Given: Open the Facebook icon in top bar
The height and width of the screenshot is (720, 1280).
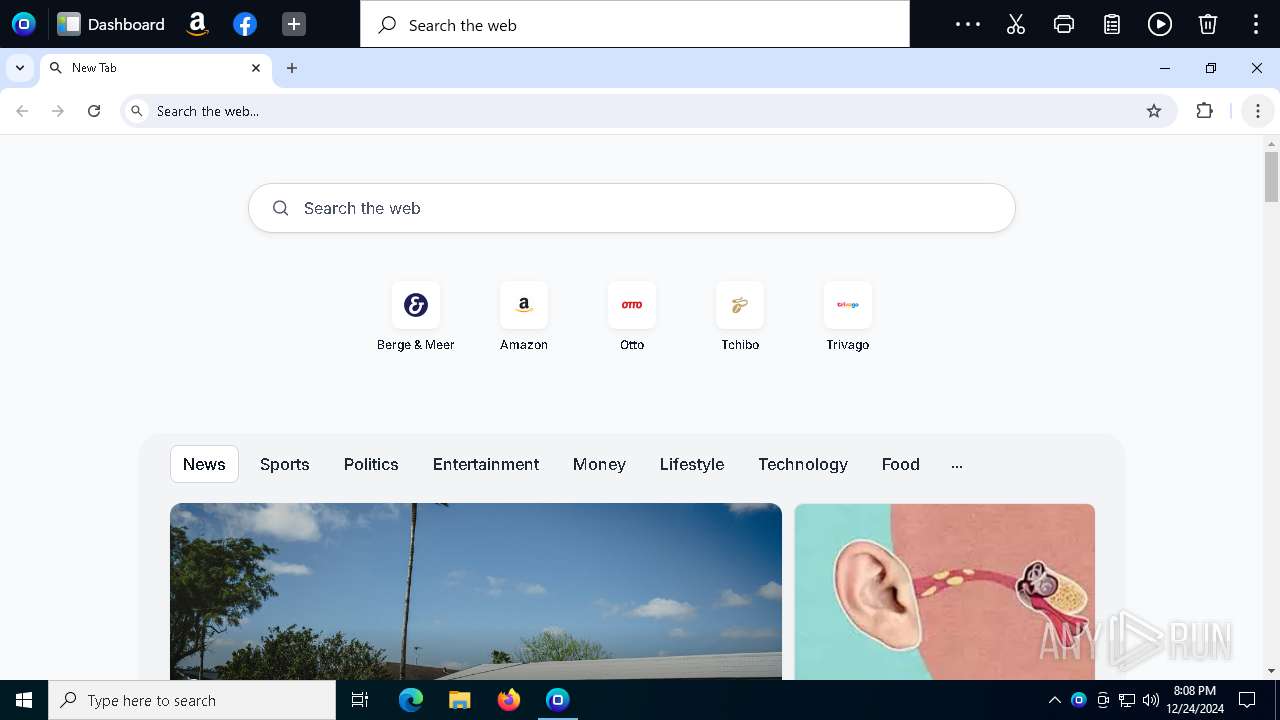Looking at the screenshot, I should coord(245,24).
